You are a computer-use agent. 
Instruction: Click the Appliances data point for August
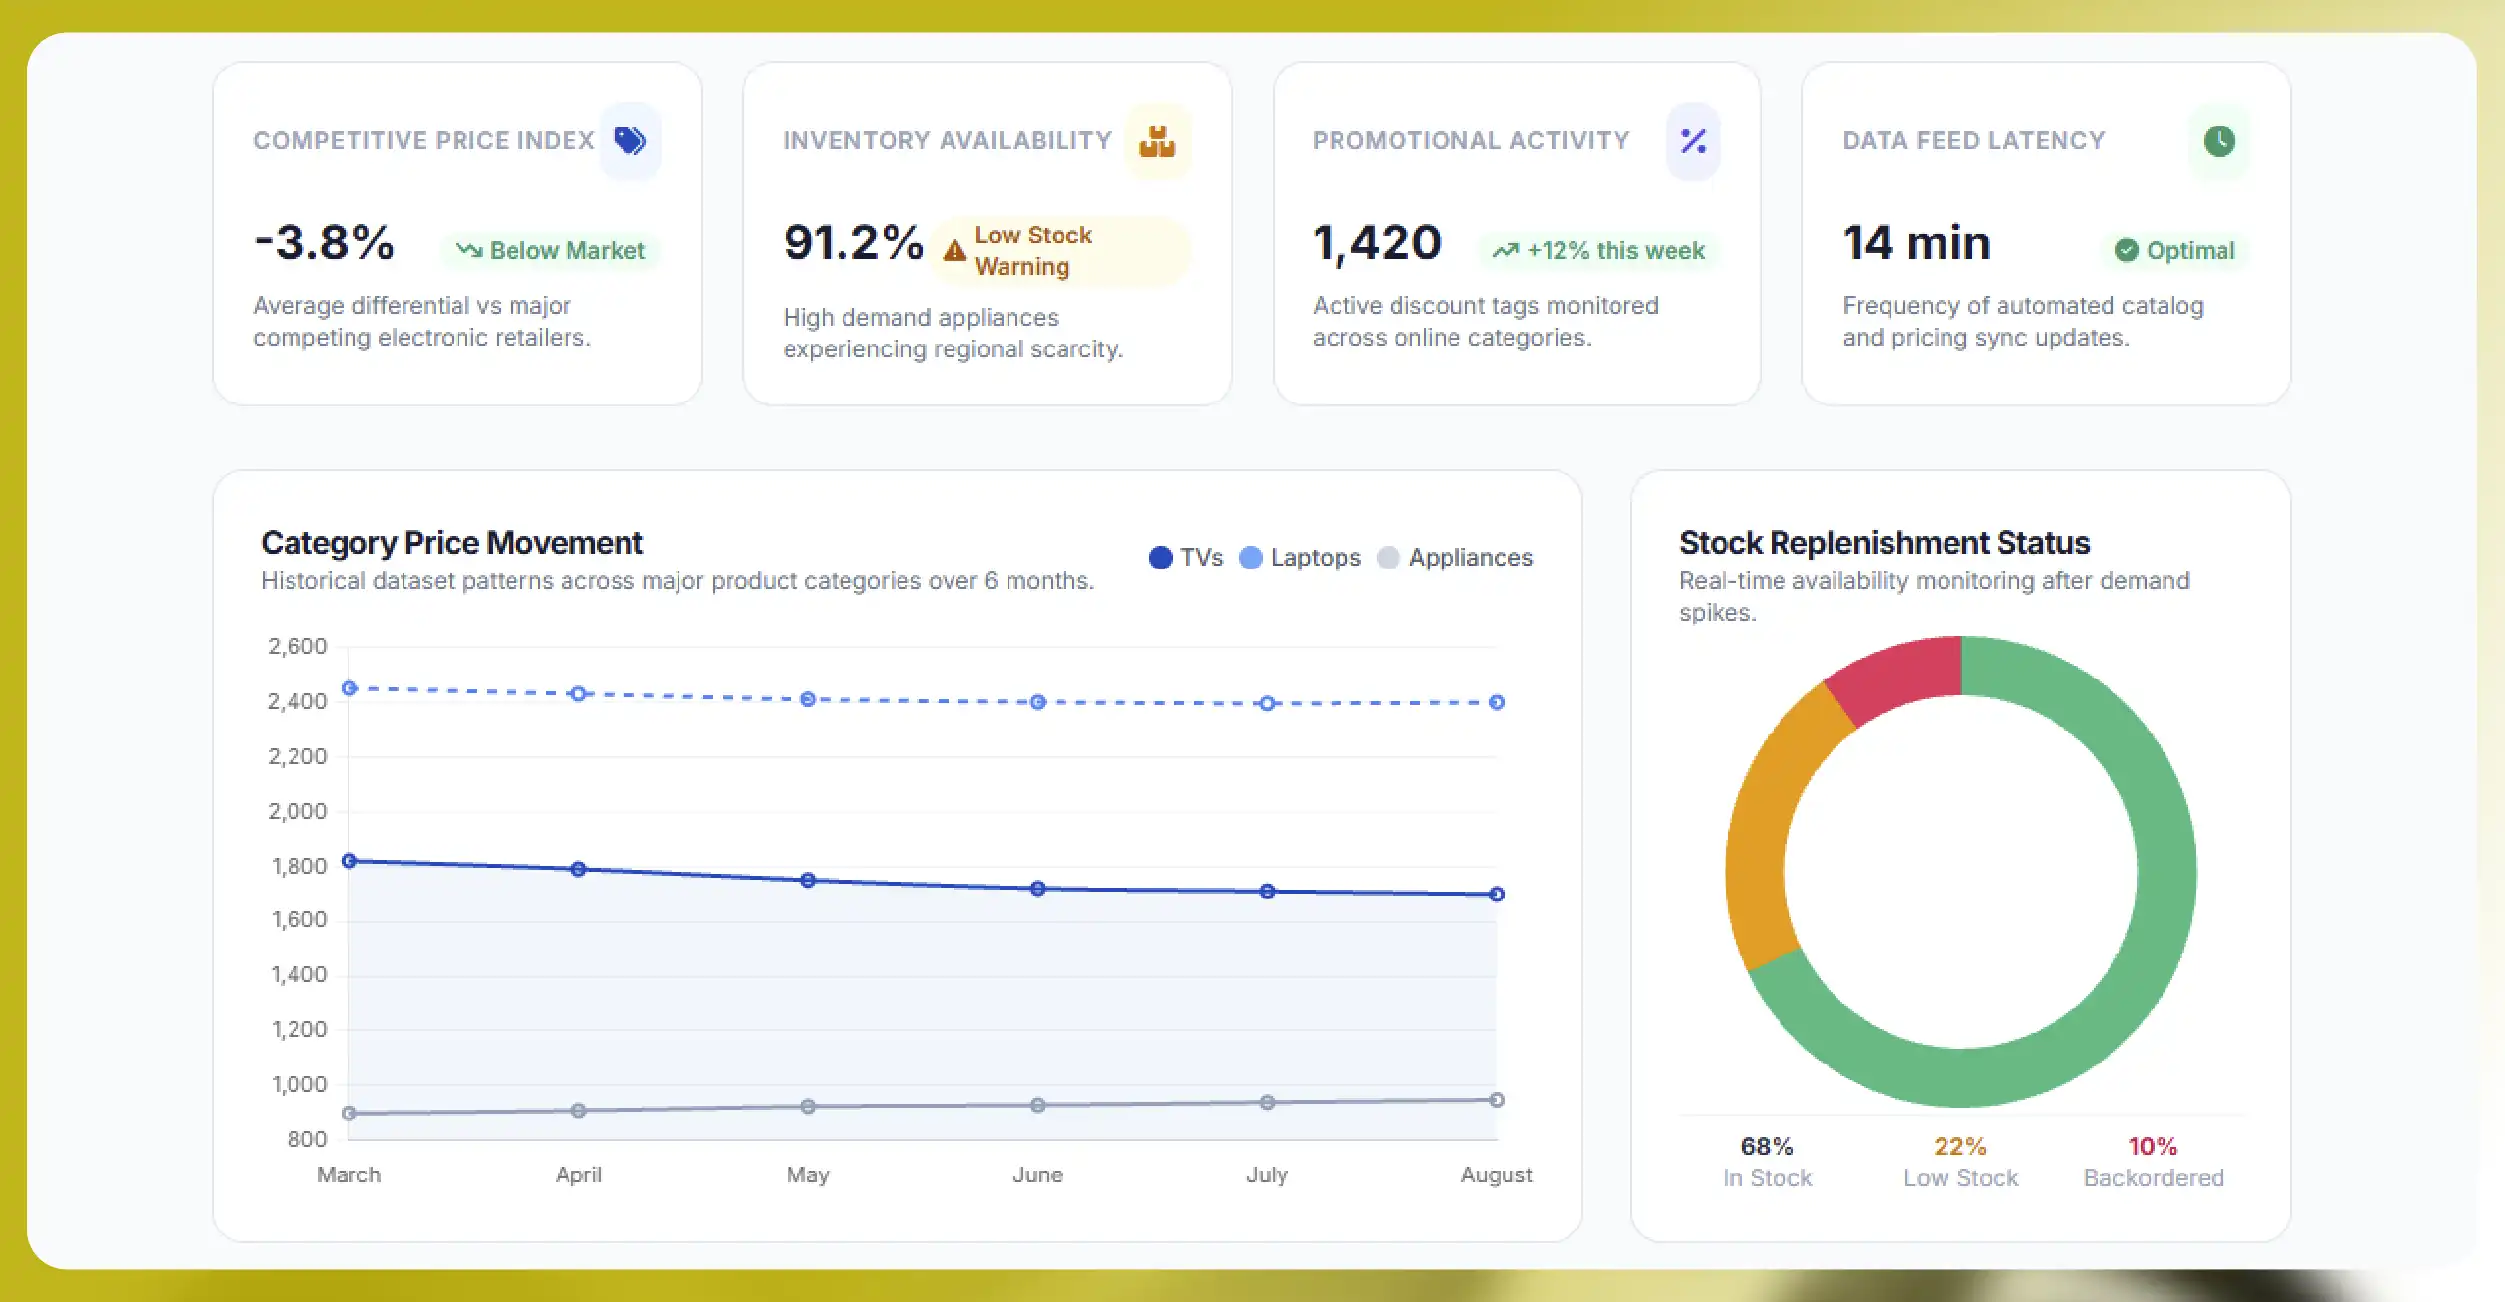pyautogui.click(x=1496, y=1099)
